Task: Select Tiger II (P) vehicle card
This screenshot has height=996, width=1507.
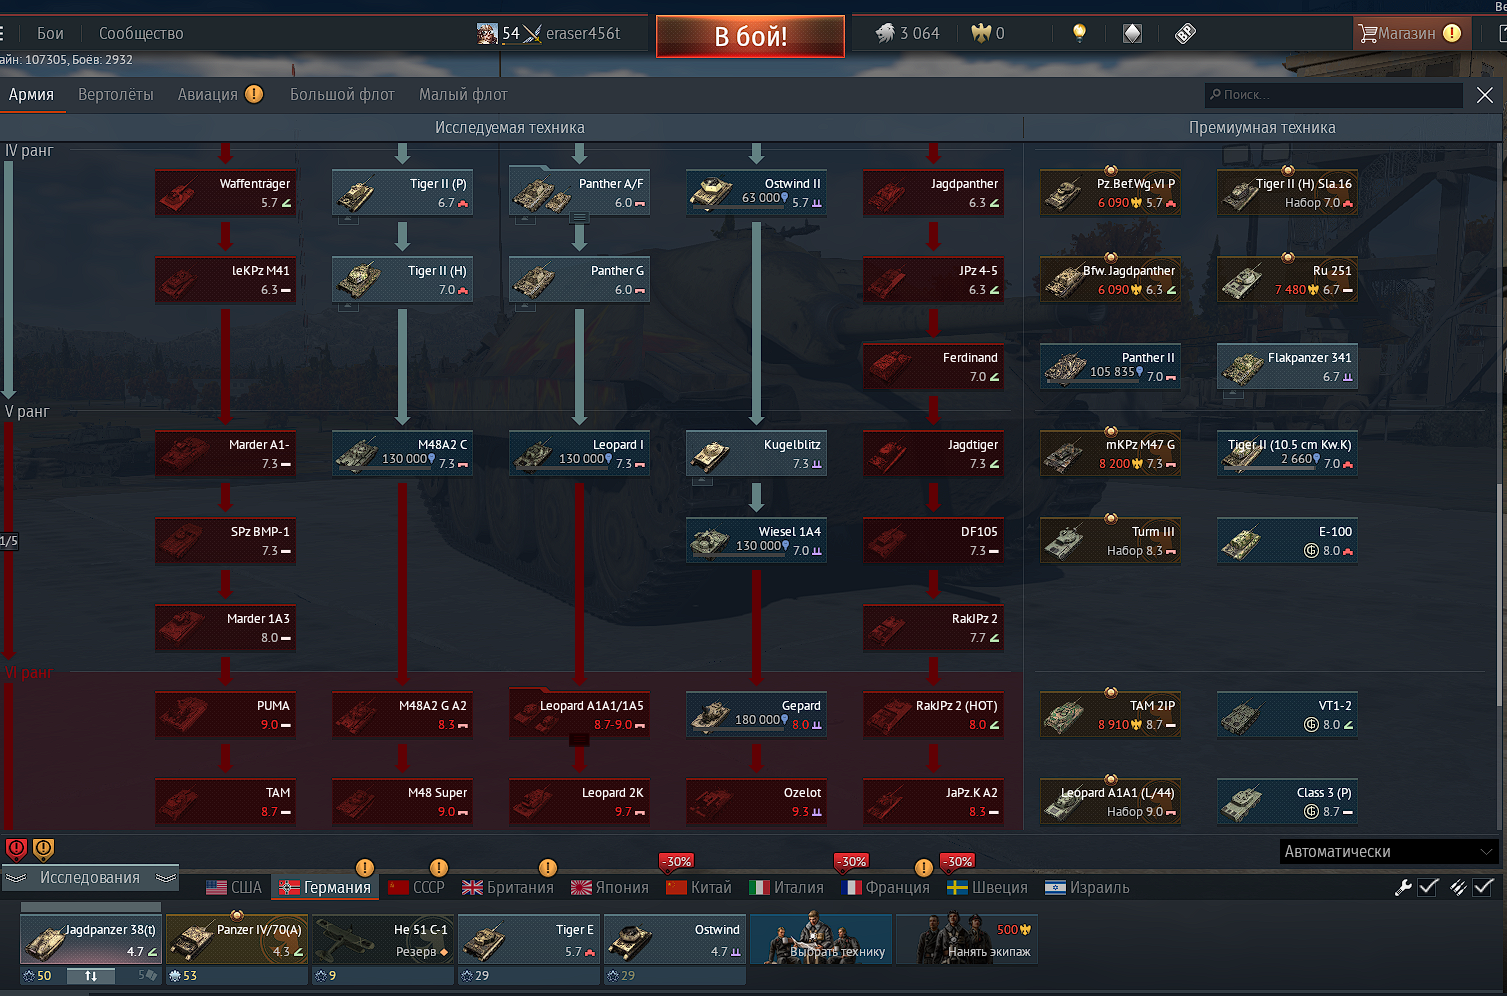Action: click(x=402, y=192)
